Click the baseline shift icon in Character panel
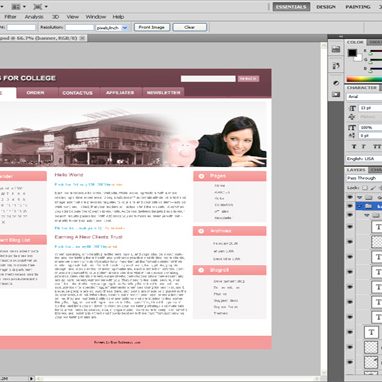 (352, 136)
